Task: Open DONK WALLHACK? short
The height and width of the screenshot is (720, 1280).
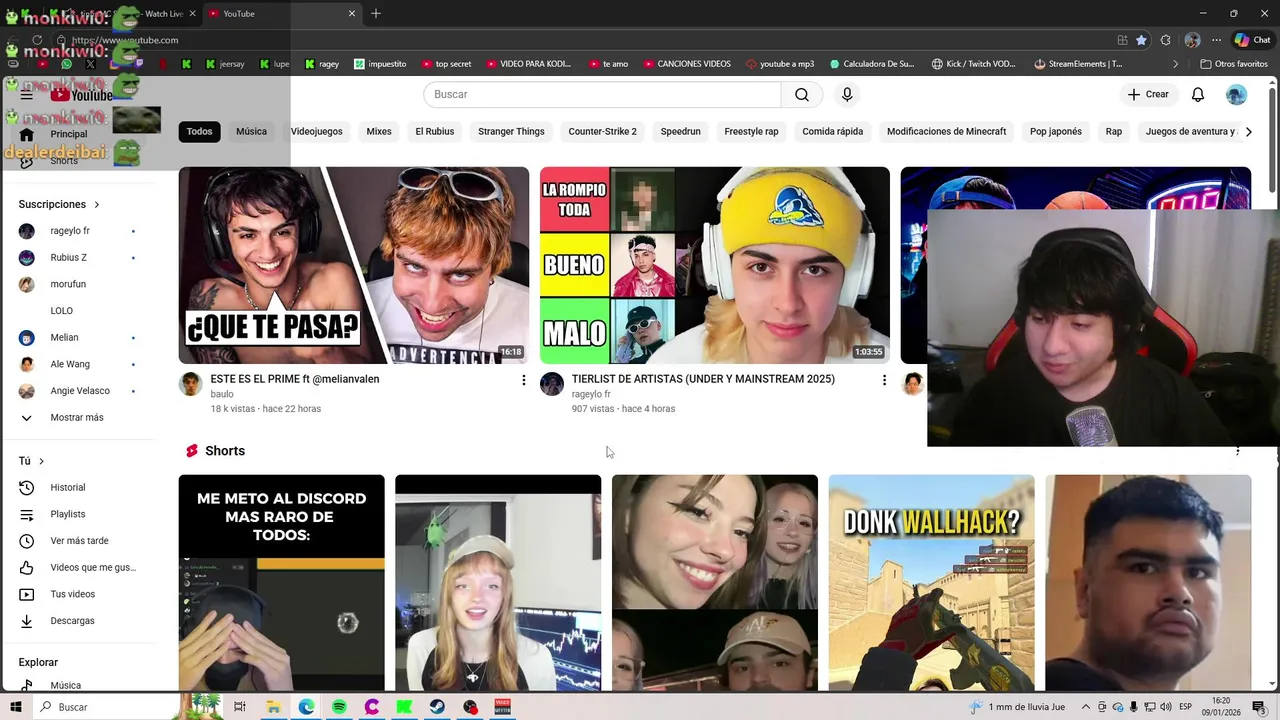Action: tap(932, 583)
